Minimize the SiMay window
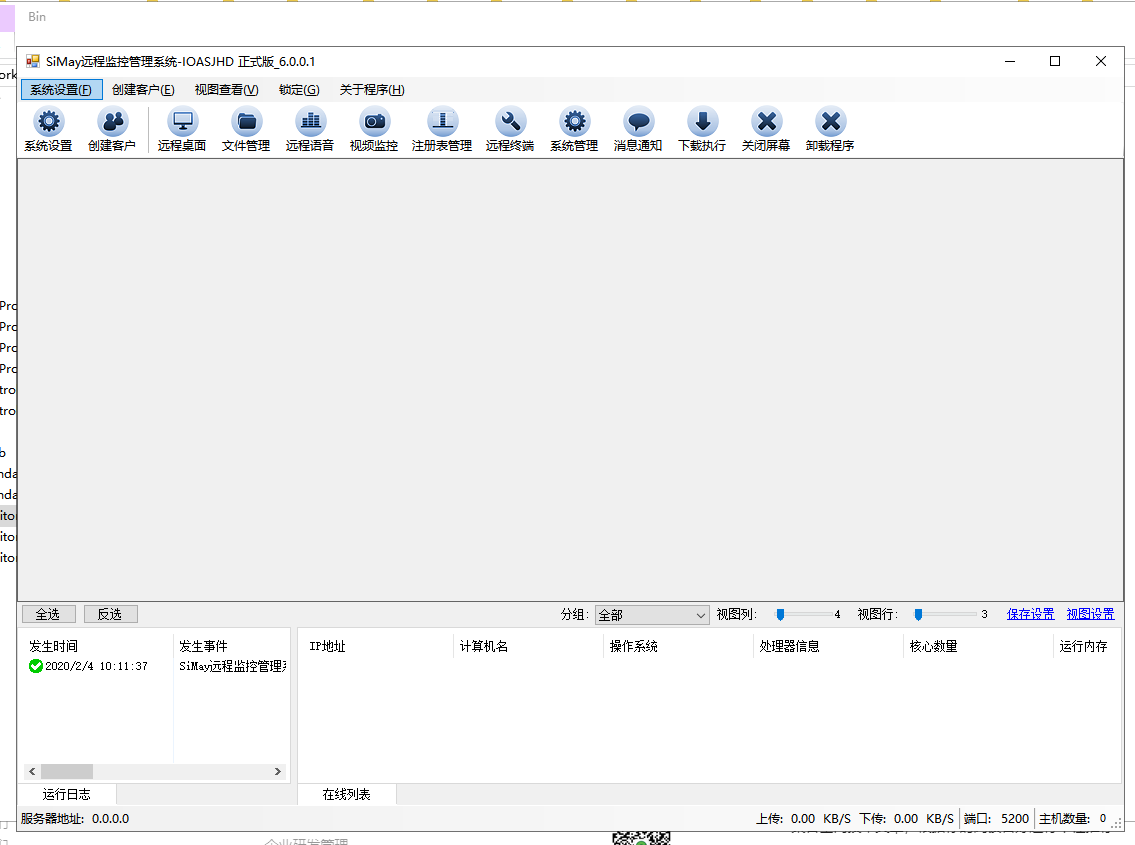Image resolution: width=1135 pixels, height=845 pixels. [1010, 62]
